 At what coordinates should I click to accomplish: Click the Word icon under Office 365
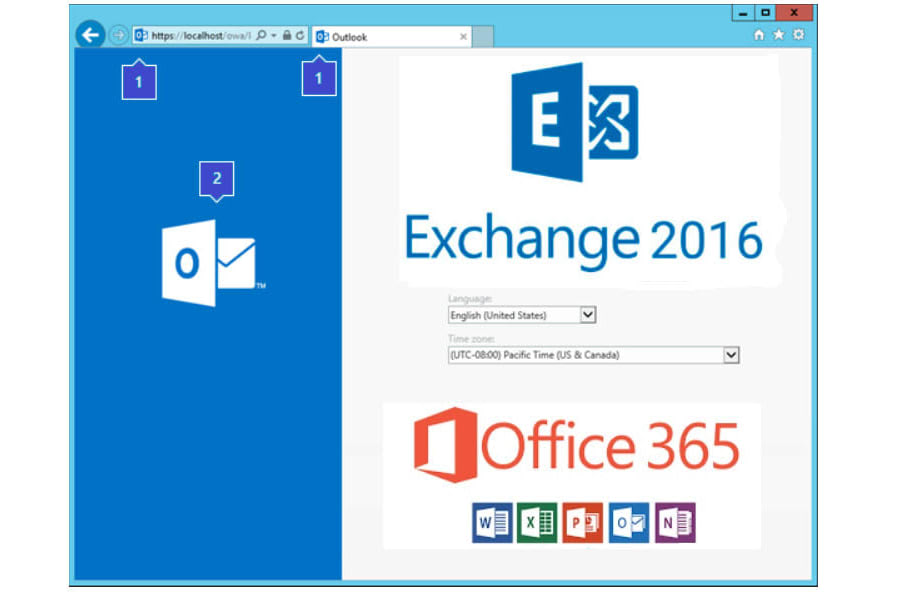492,522
